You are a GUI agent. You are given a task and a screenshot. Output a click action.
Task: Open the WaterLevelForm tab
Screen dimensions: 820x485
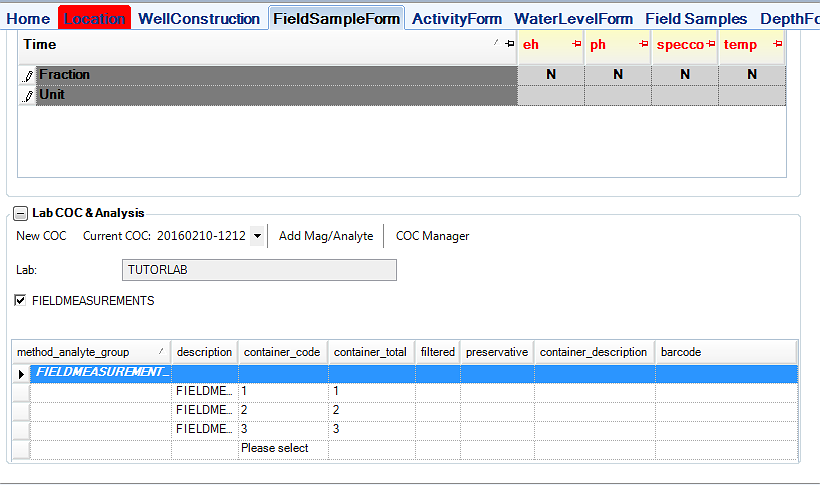point(573,18)
